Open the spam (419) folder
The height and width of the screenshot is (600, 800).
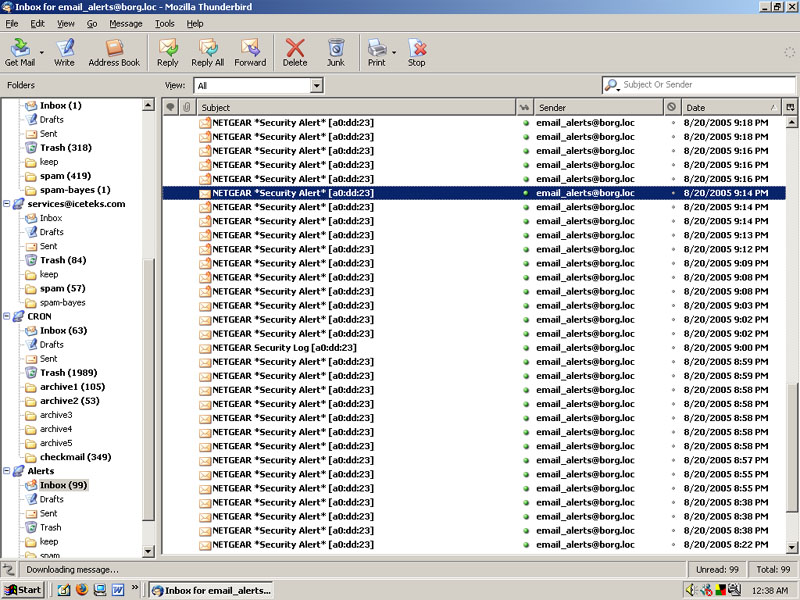tap(65, 176)
